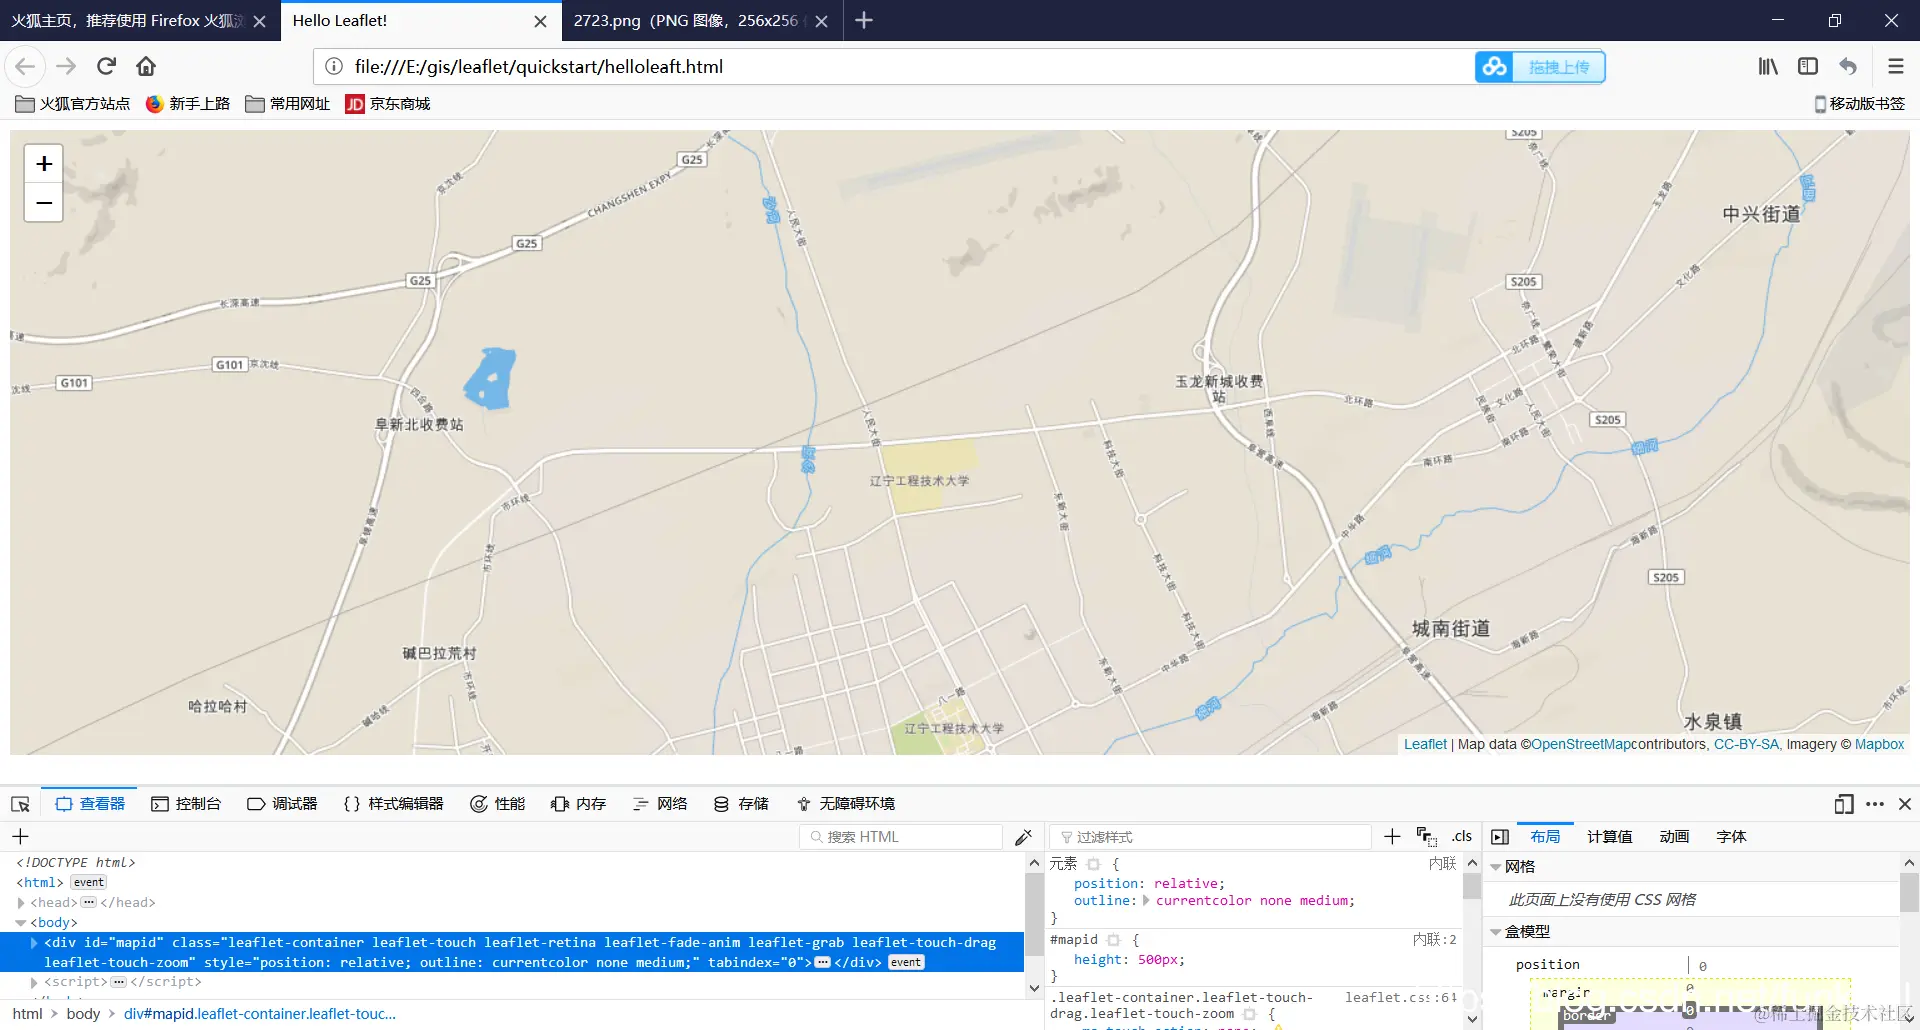Zoom out on the Leaflet map

click(44, 203)
